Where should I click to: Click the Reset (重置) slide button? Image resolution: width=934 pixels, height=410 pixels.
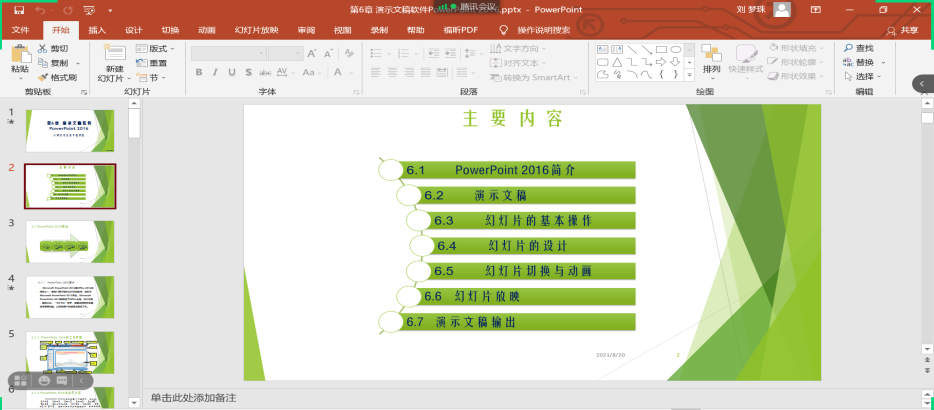[x=151, y=63]
